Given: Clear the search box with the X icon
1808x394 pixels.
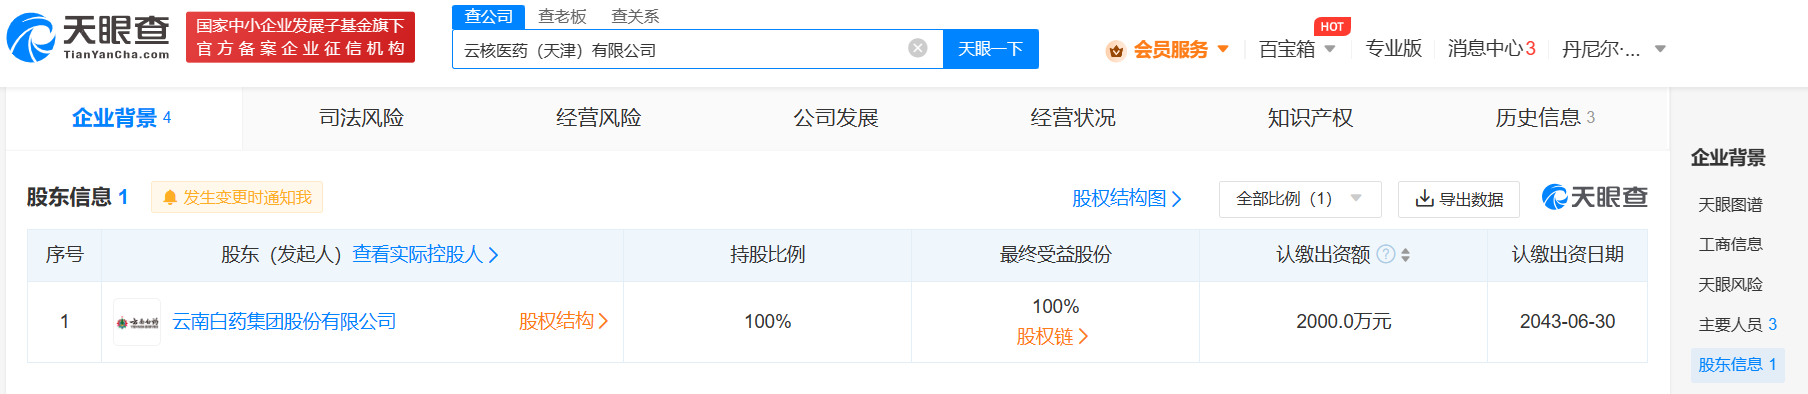Looking at the screenshot, I should (917, 48).
